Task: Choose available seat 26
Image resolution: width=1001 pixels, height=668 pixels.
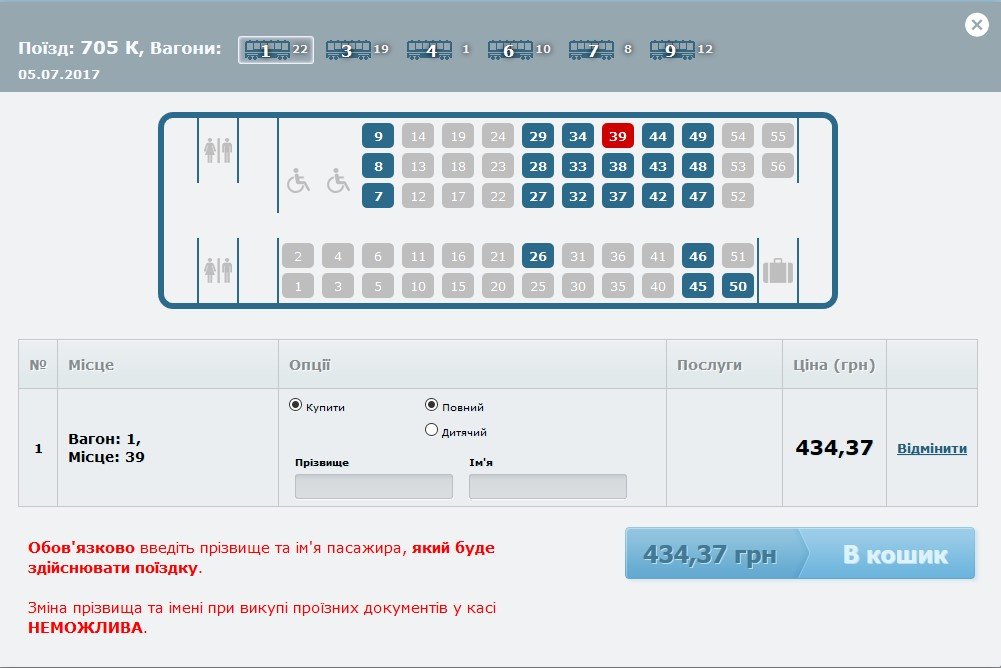Action: click(538, 257)
